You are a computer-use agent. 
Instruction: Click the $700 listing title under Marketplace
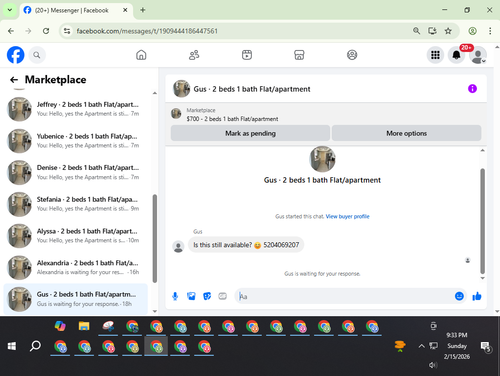coord(232,119)
